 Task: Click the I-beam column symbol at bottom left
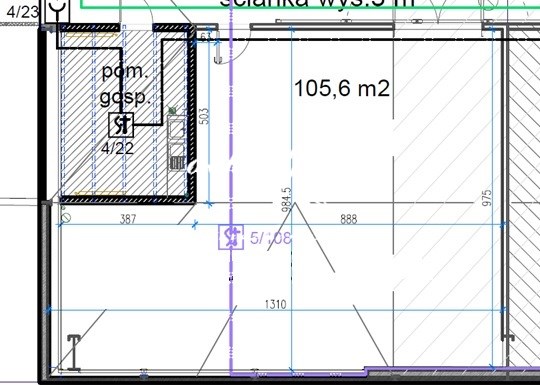[x=74, y=353]
